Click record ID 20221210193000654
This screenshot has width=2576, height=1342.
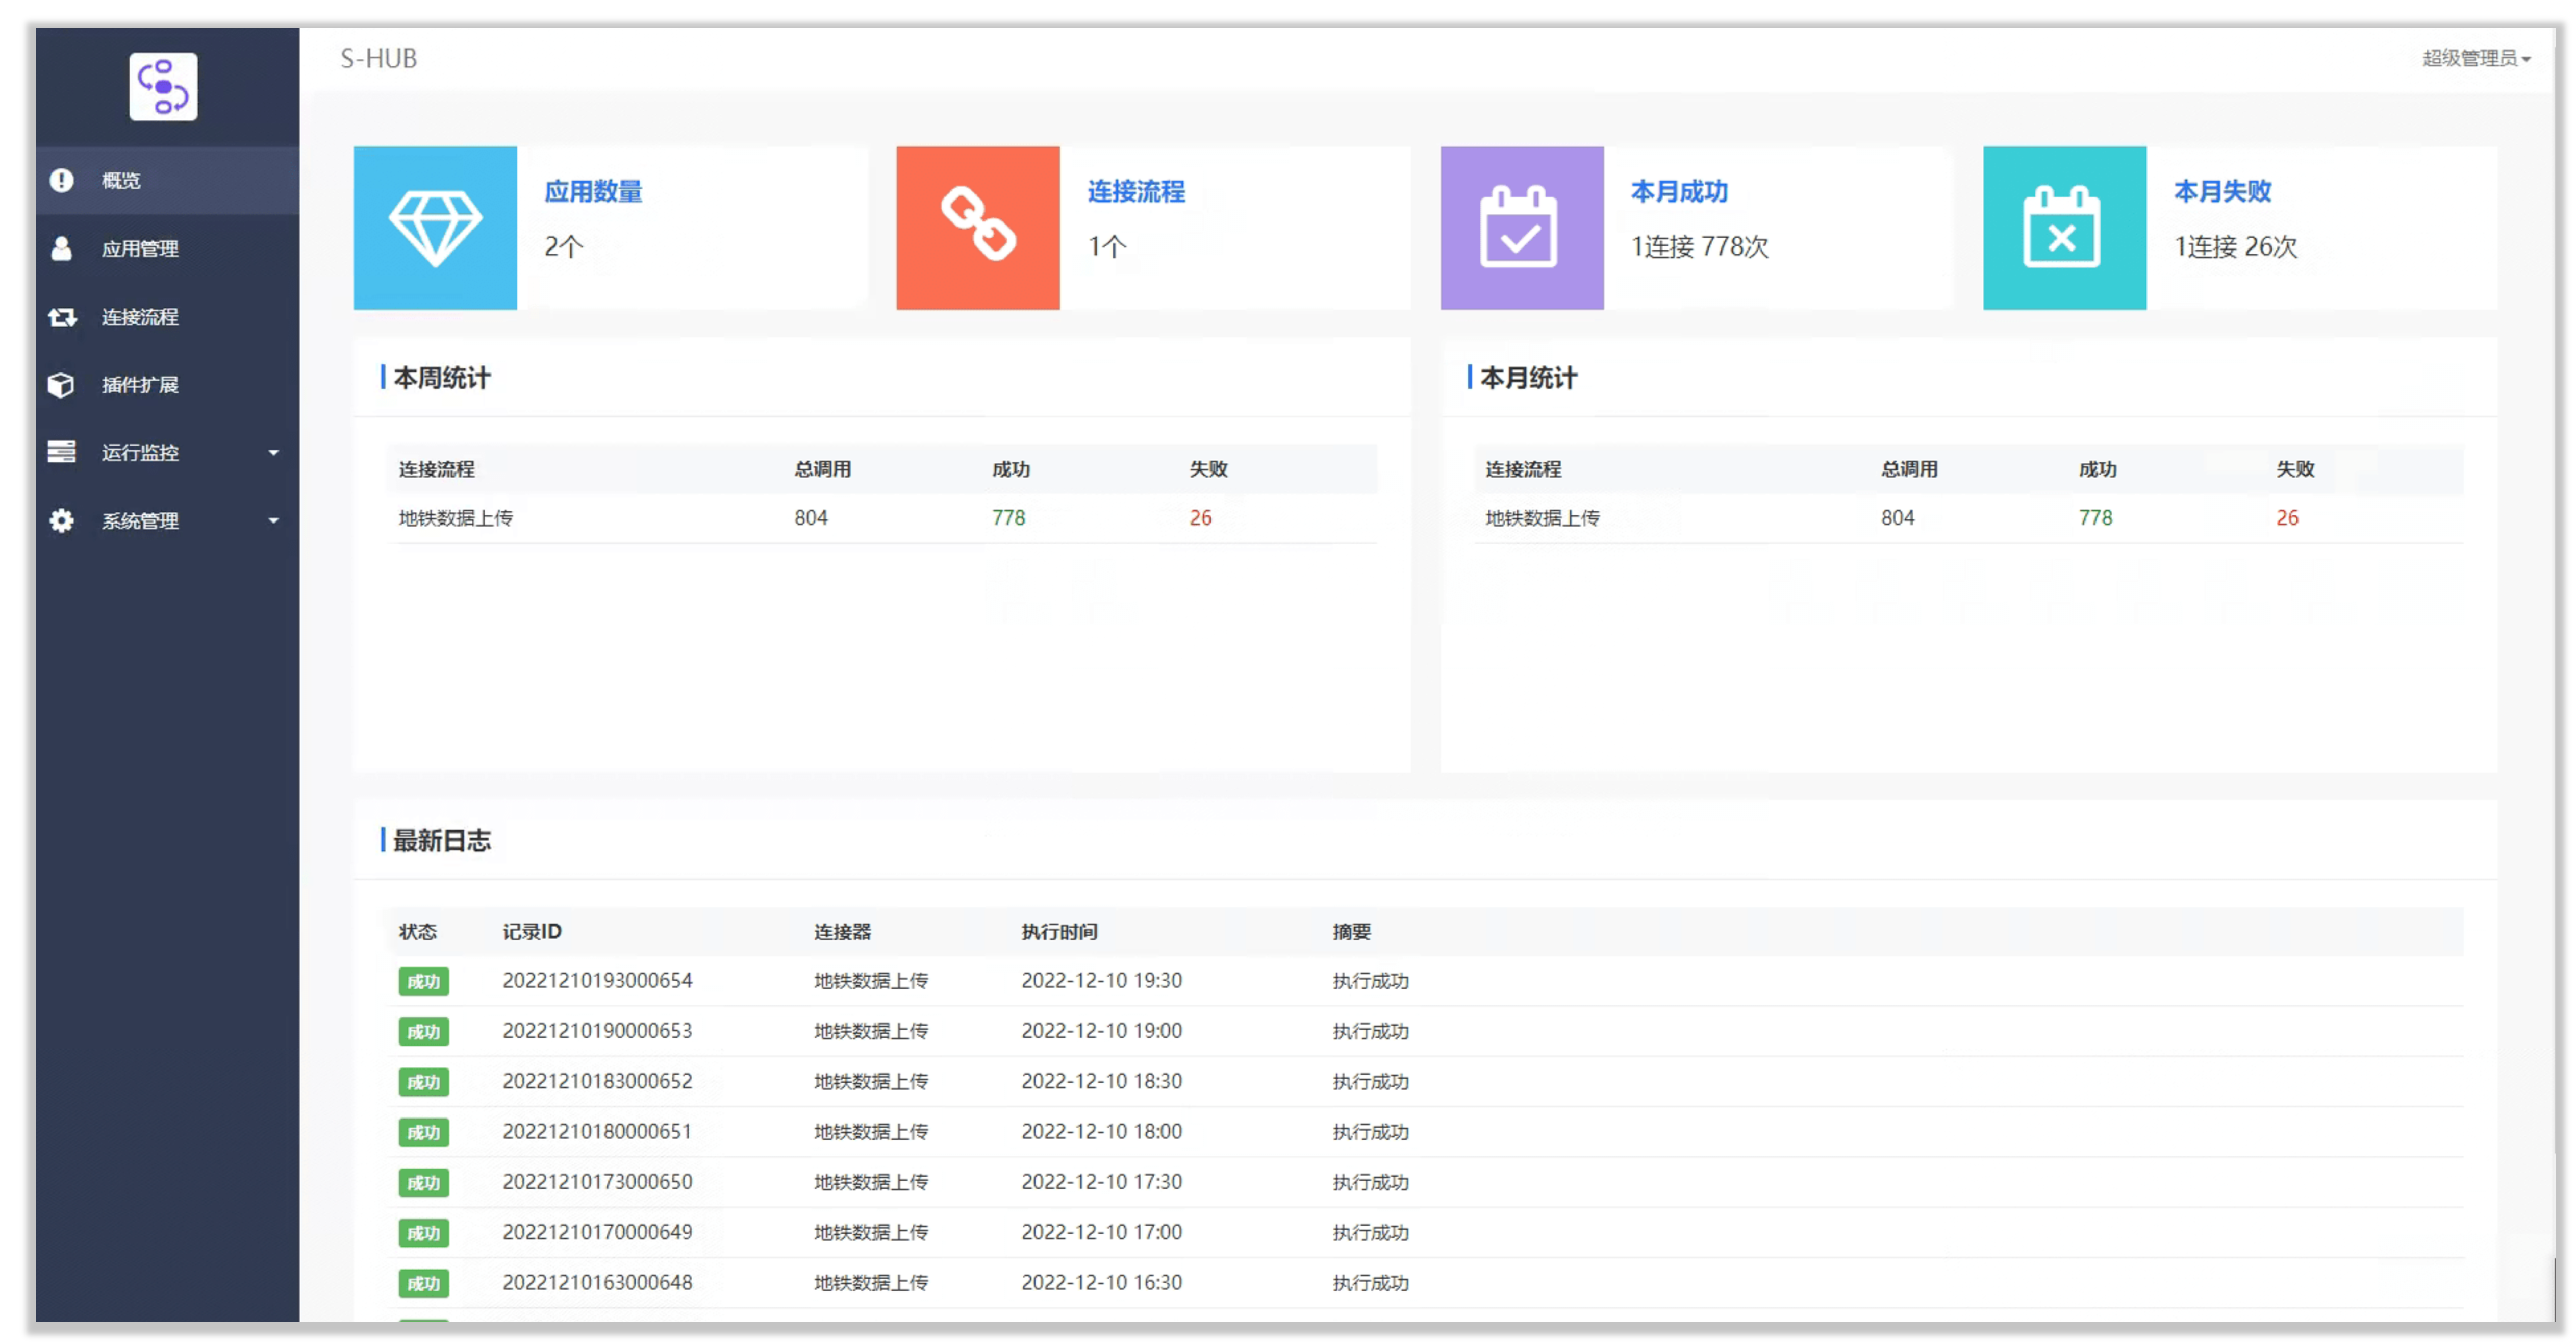pyautogui.click(x=597, y=981)
